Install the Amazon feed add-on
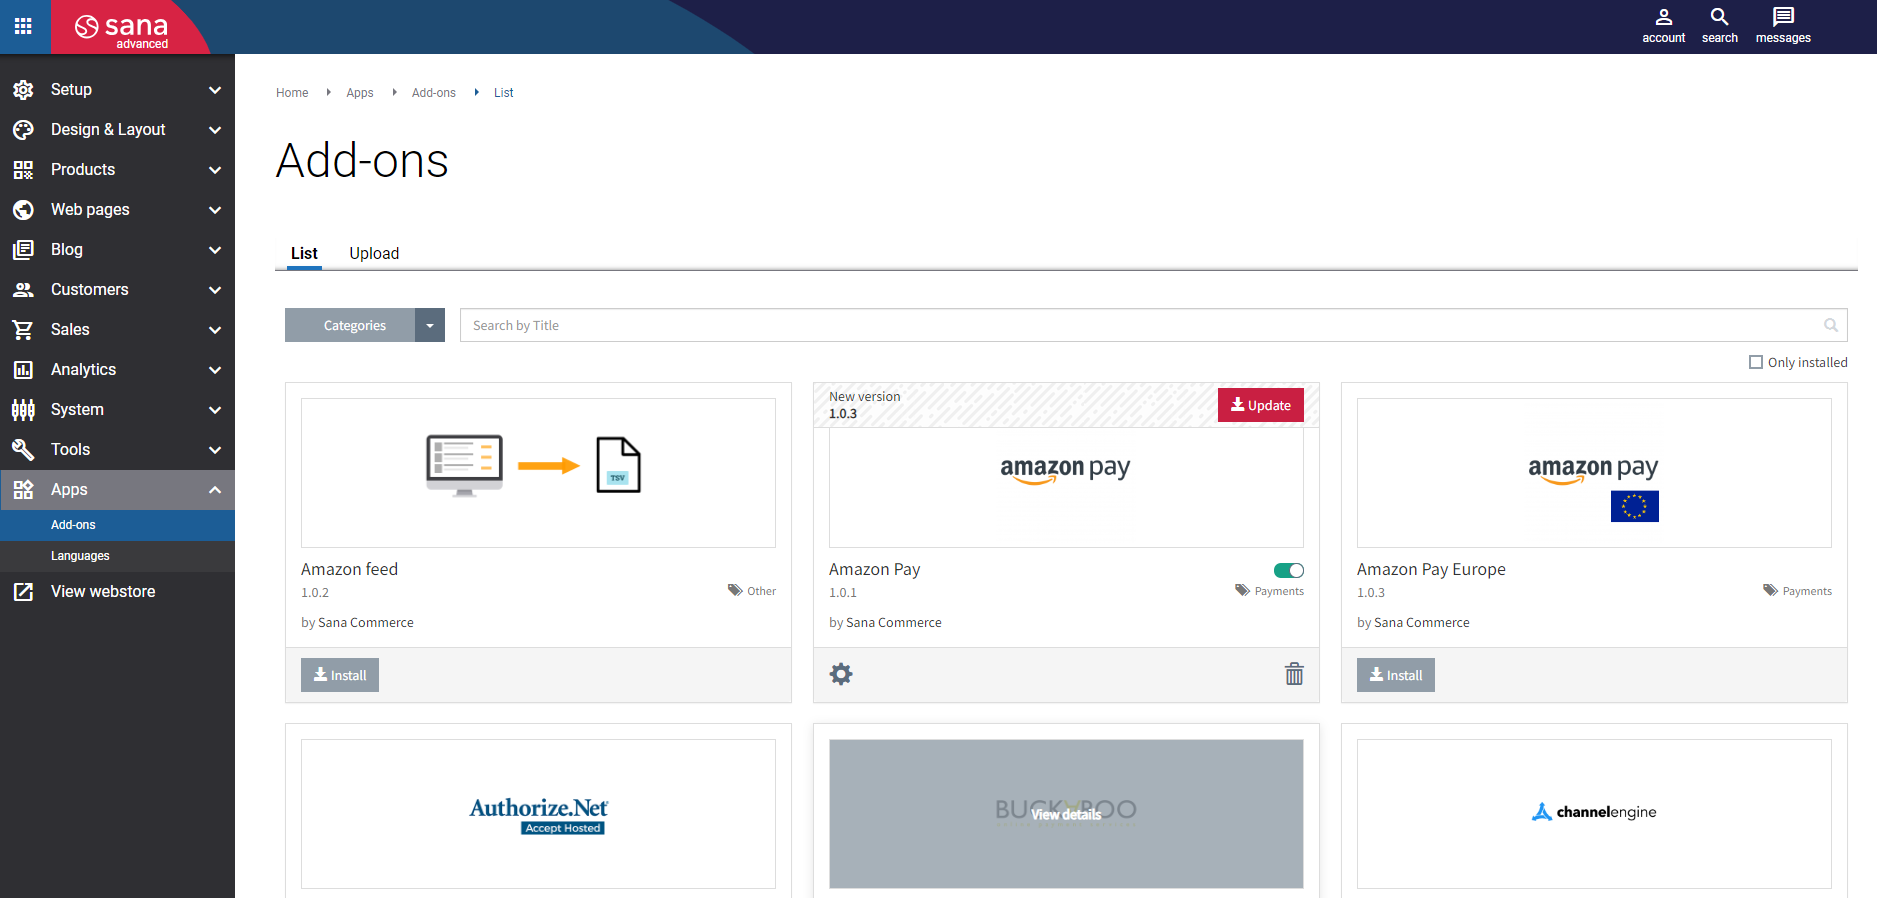Screen dimensions: 1877x898 point(340,675)
